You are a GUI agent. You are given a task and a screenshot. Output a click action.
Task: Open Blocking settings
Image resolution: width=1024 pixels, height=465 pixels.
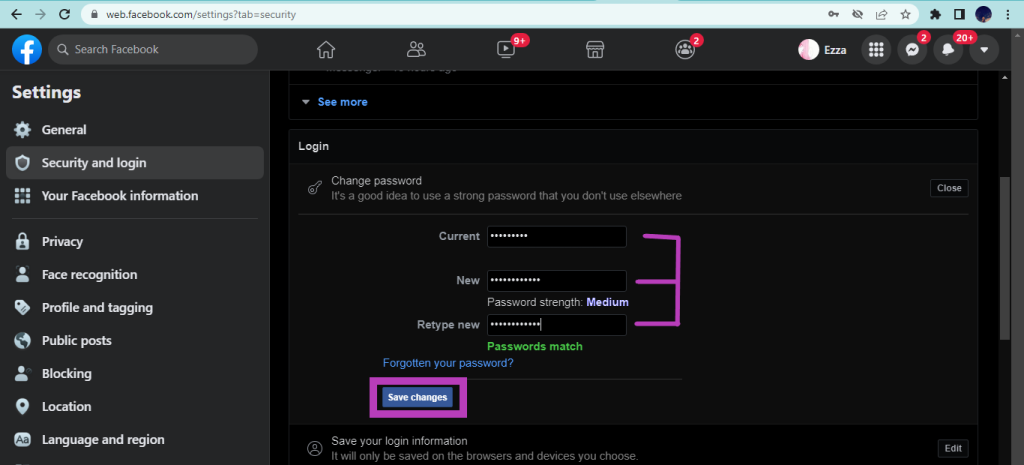135,374
